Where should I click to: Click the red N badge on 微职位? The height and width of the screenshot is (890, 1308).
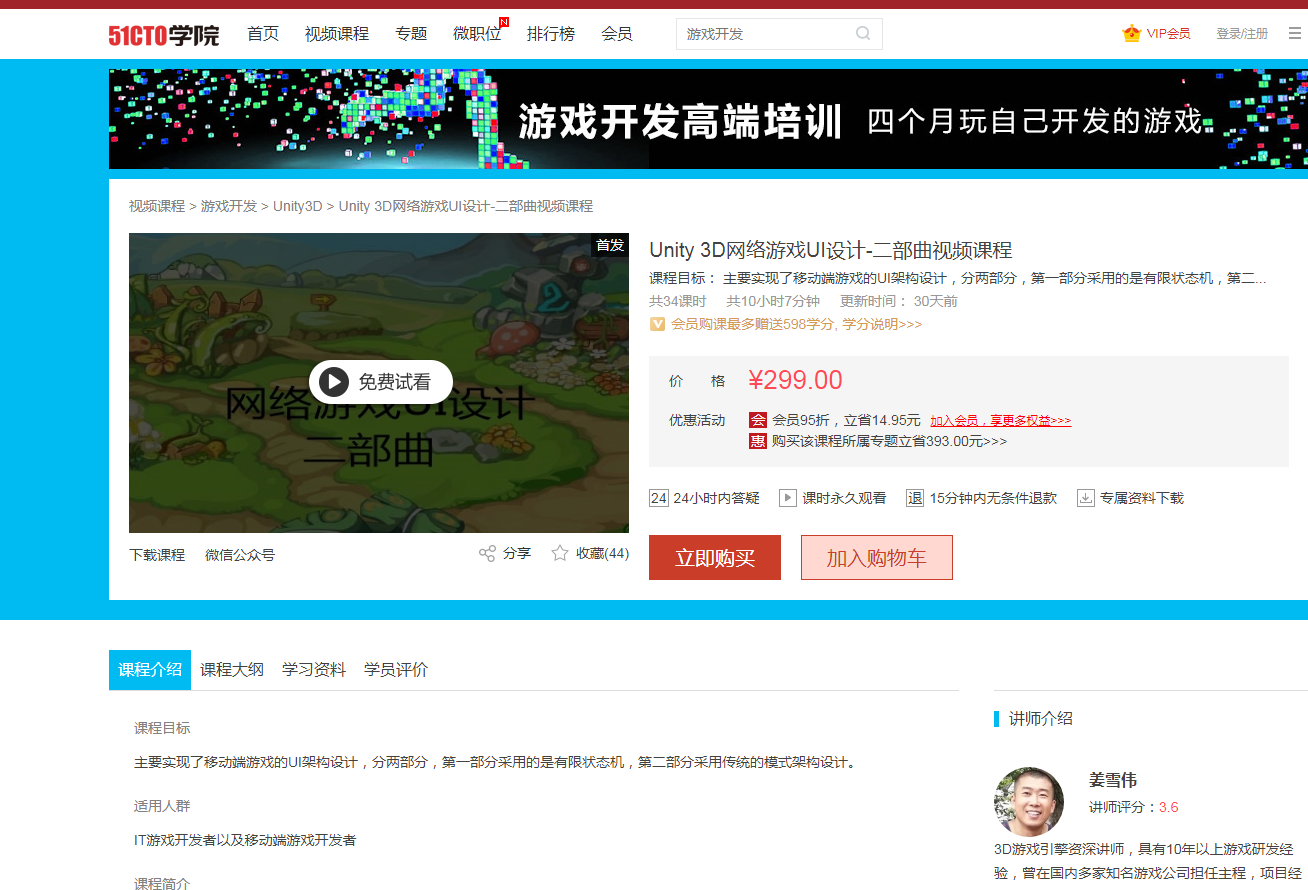504,22
